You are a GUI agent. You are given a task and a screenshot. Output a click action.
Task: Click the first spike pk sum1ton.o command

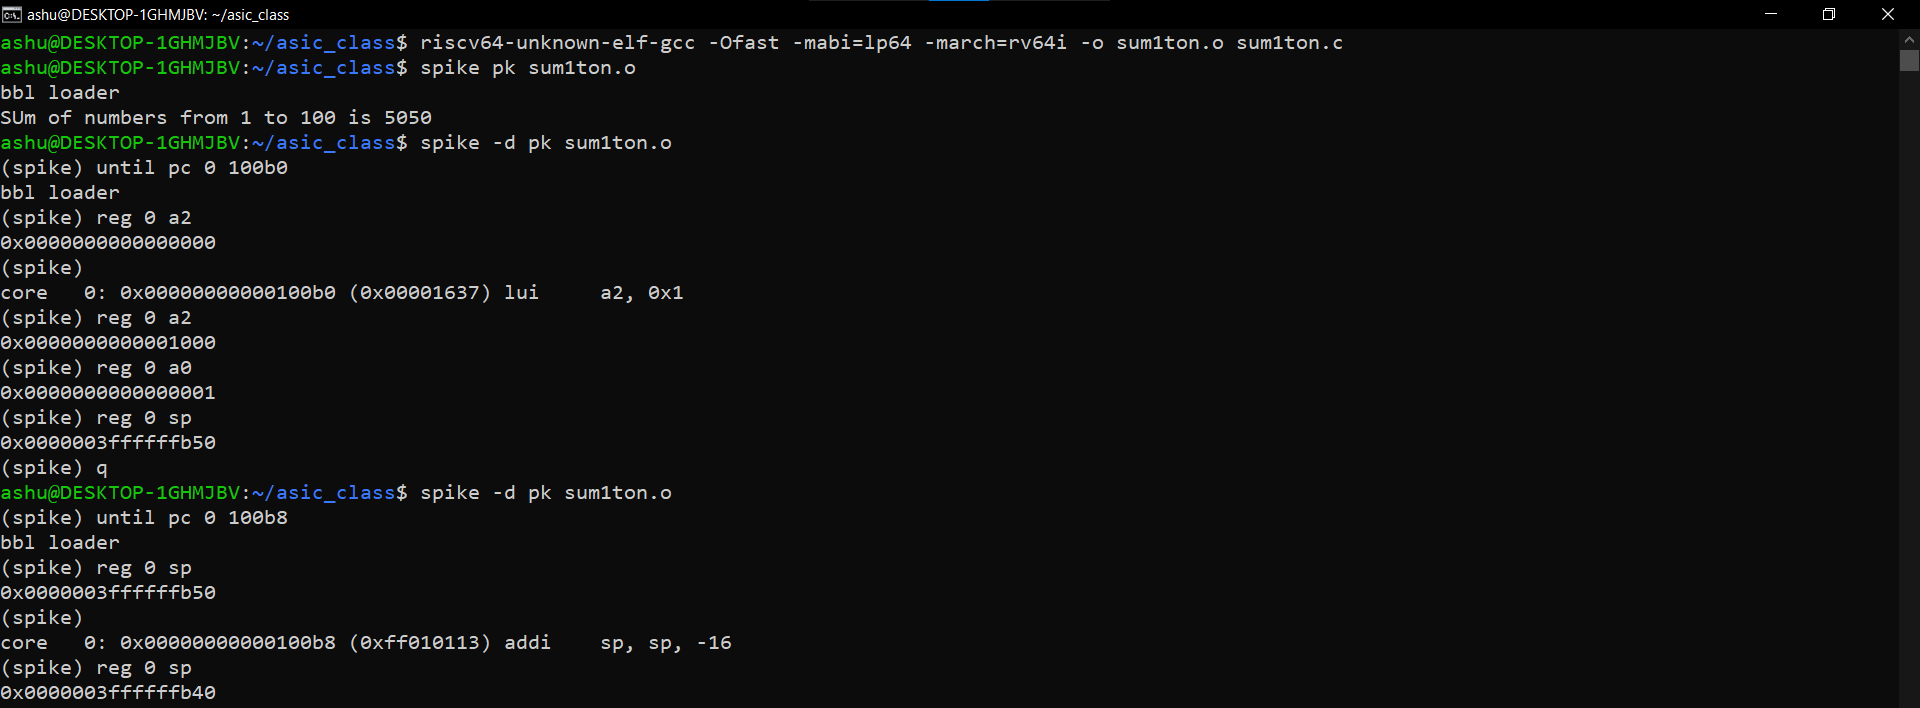pyautogui.click(x=530, y=67)
